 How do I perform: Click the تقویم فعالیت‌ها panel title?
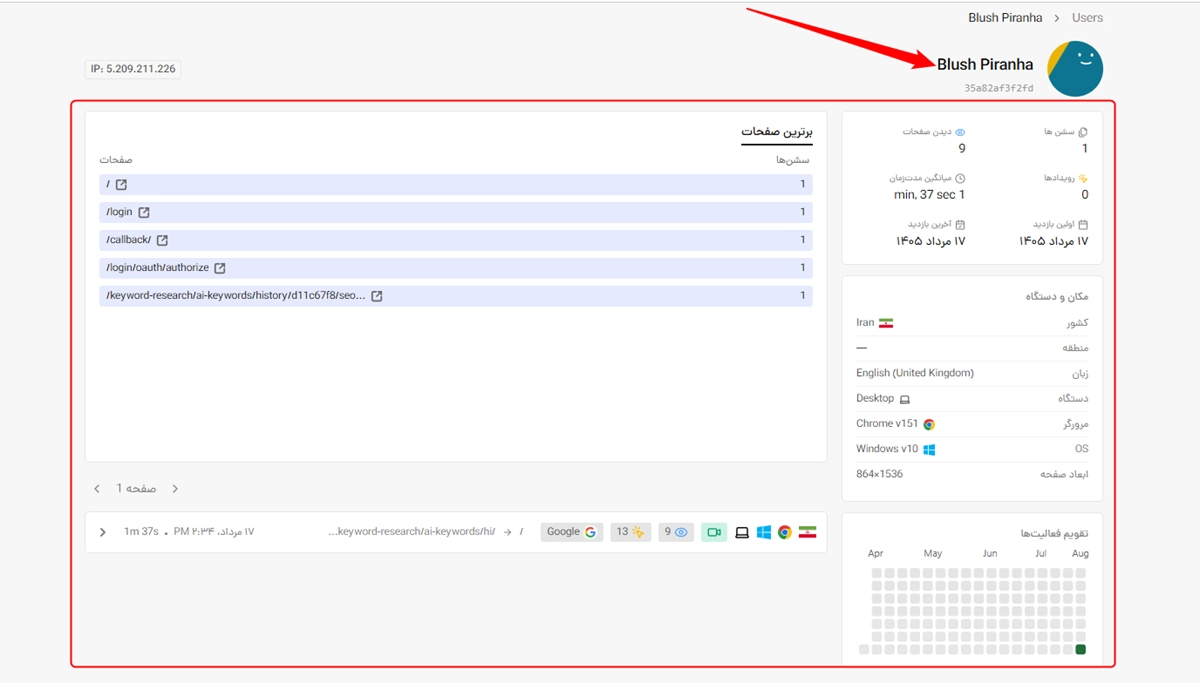1054,533
